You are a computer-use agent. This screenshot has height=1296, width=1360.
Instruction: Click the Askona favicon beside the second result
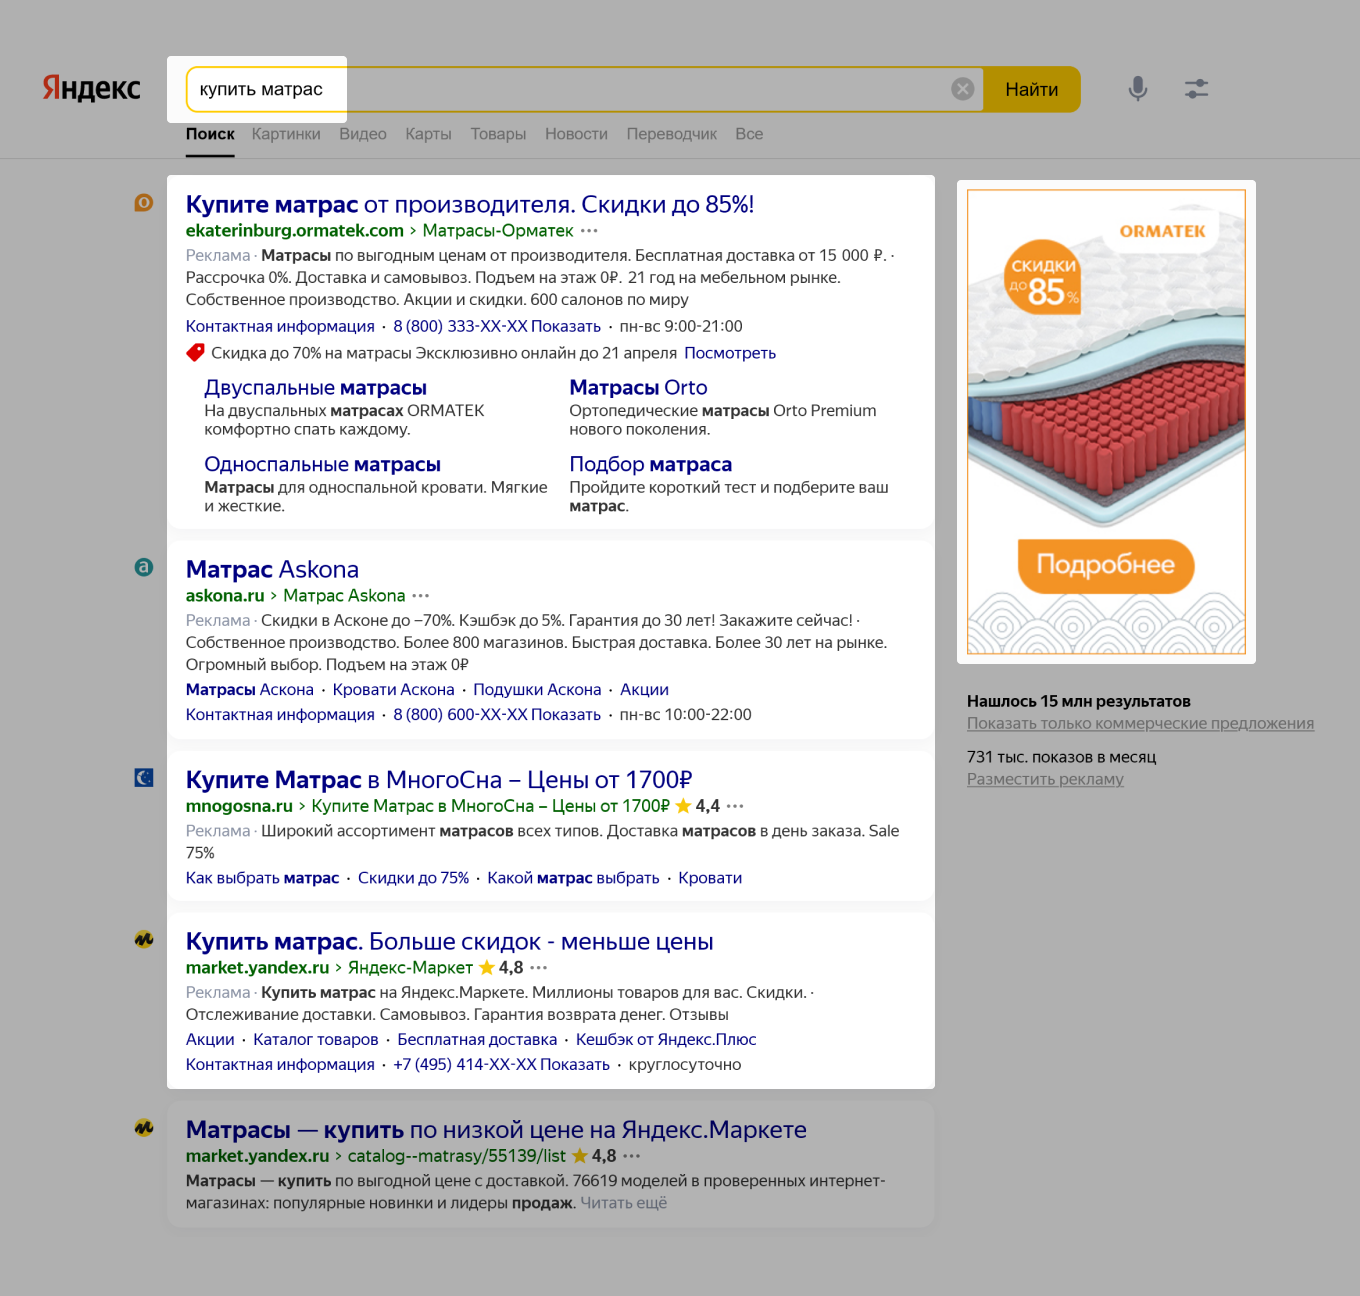click(x=144, y=567)
